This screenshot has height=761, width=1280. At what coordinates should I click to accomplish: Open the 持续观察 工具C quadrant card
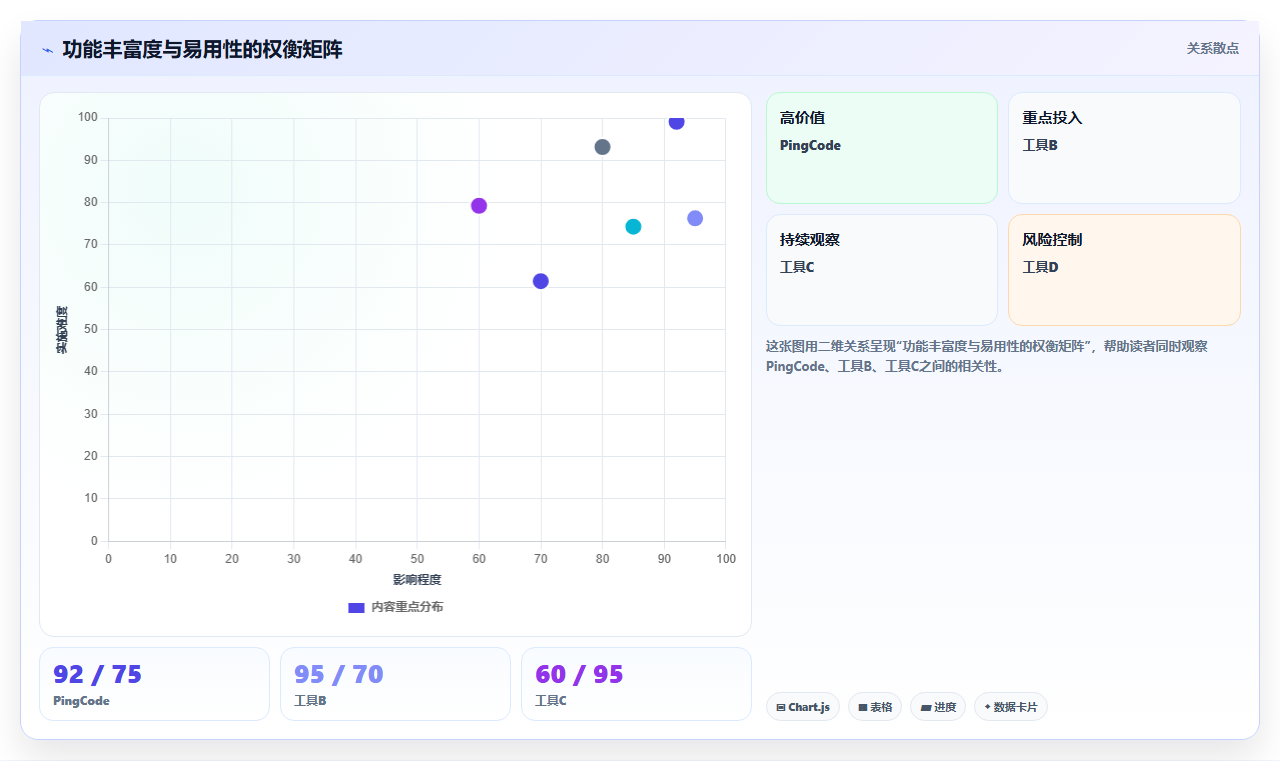882,270
